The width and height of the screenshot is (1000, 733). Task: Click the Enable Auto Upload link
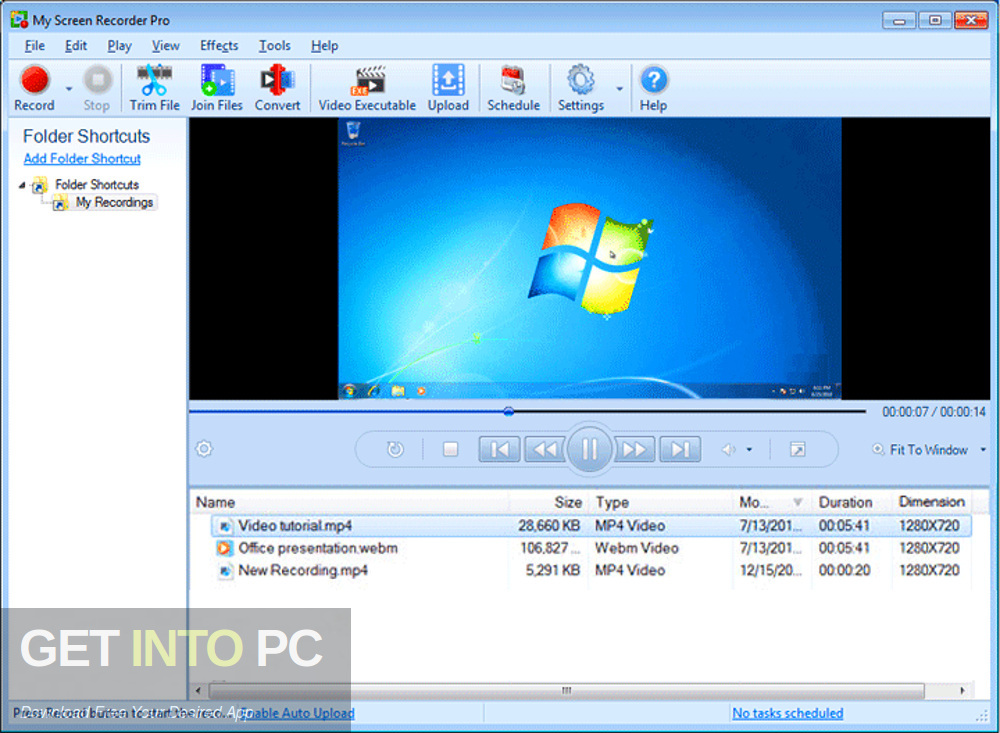click(x=297, y=713)
